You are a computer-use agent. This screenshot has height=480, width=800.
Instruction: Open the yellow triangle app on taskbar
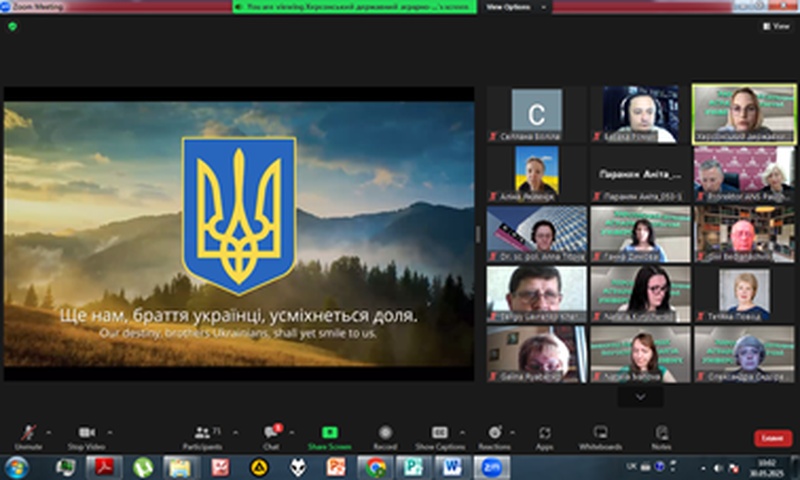point(259,467)
